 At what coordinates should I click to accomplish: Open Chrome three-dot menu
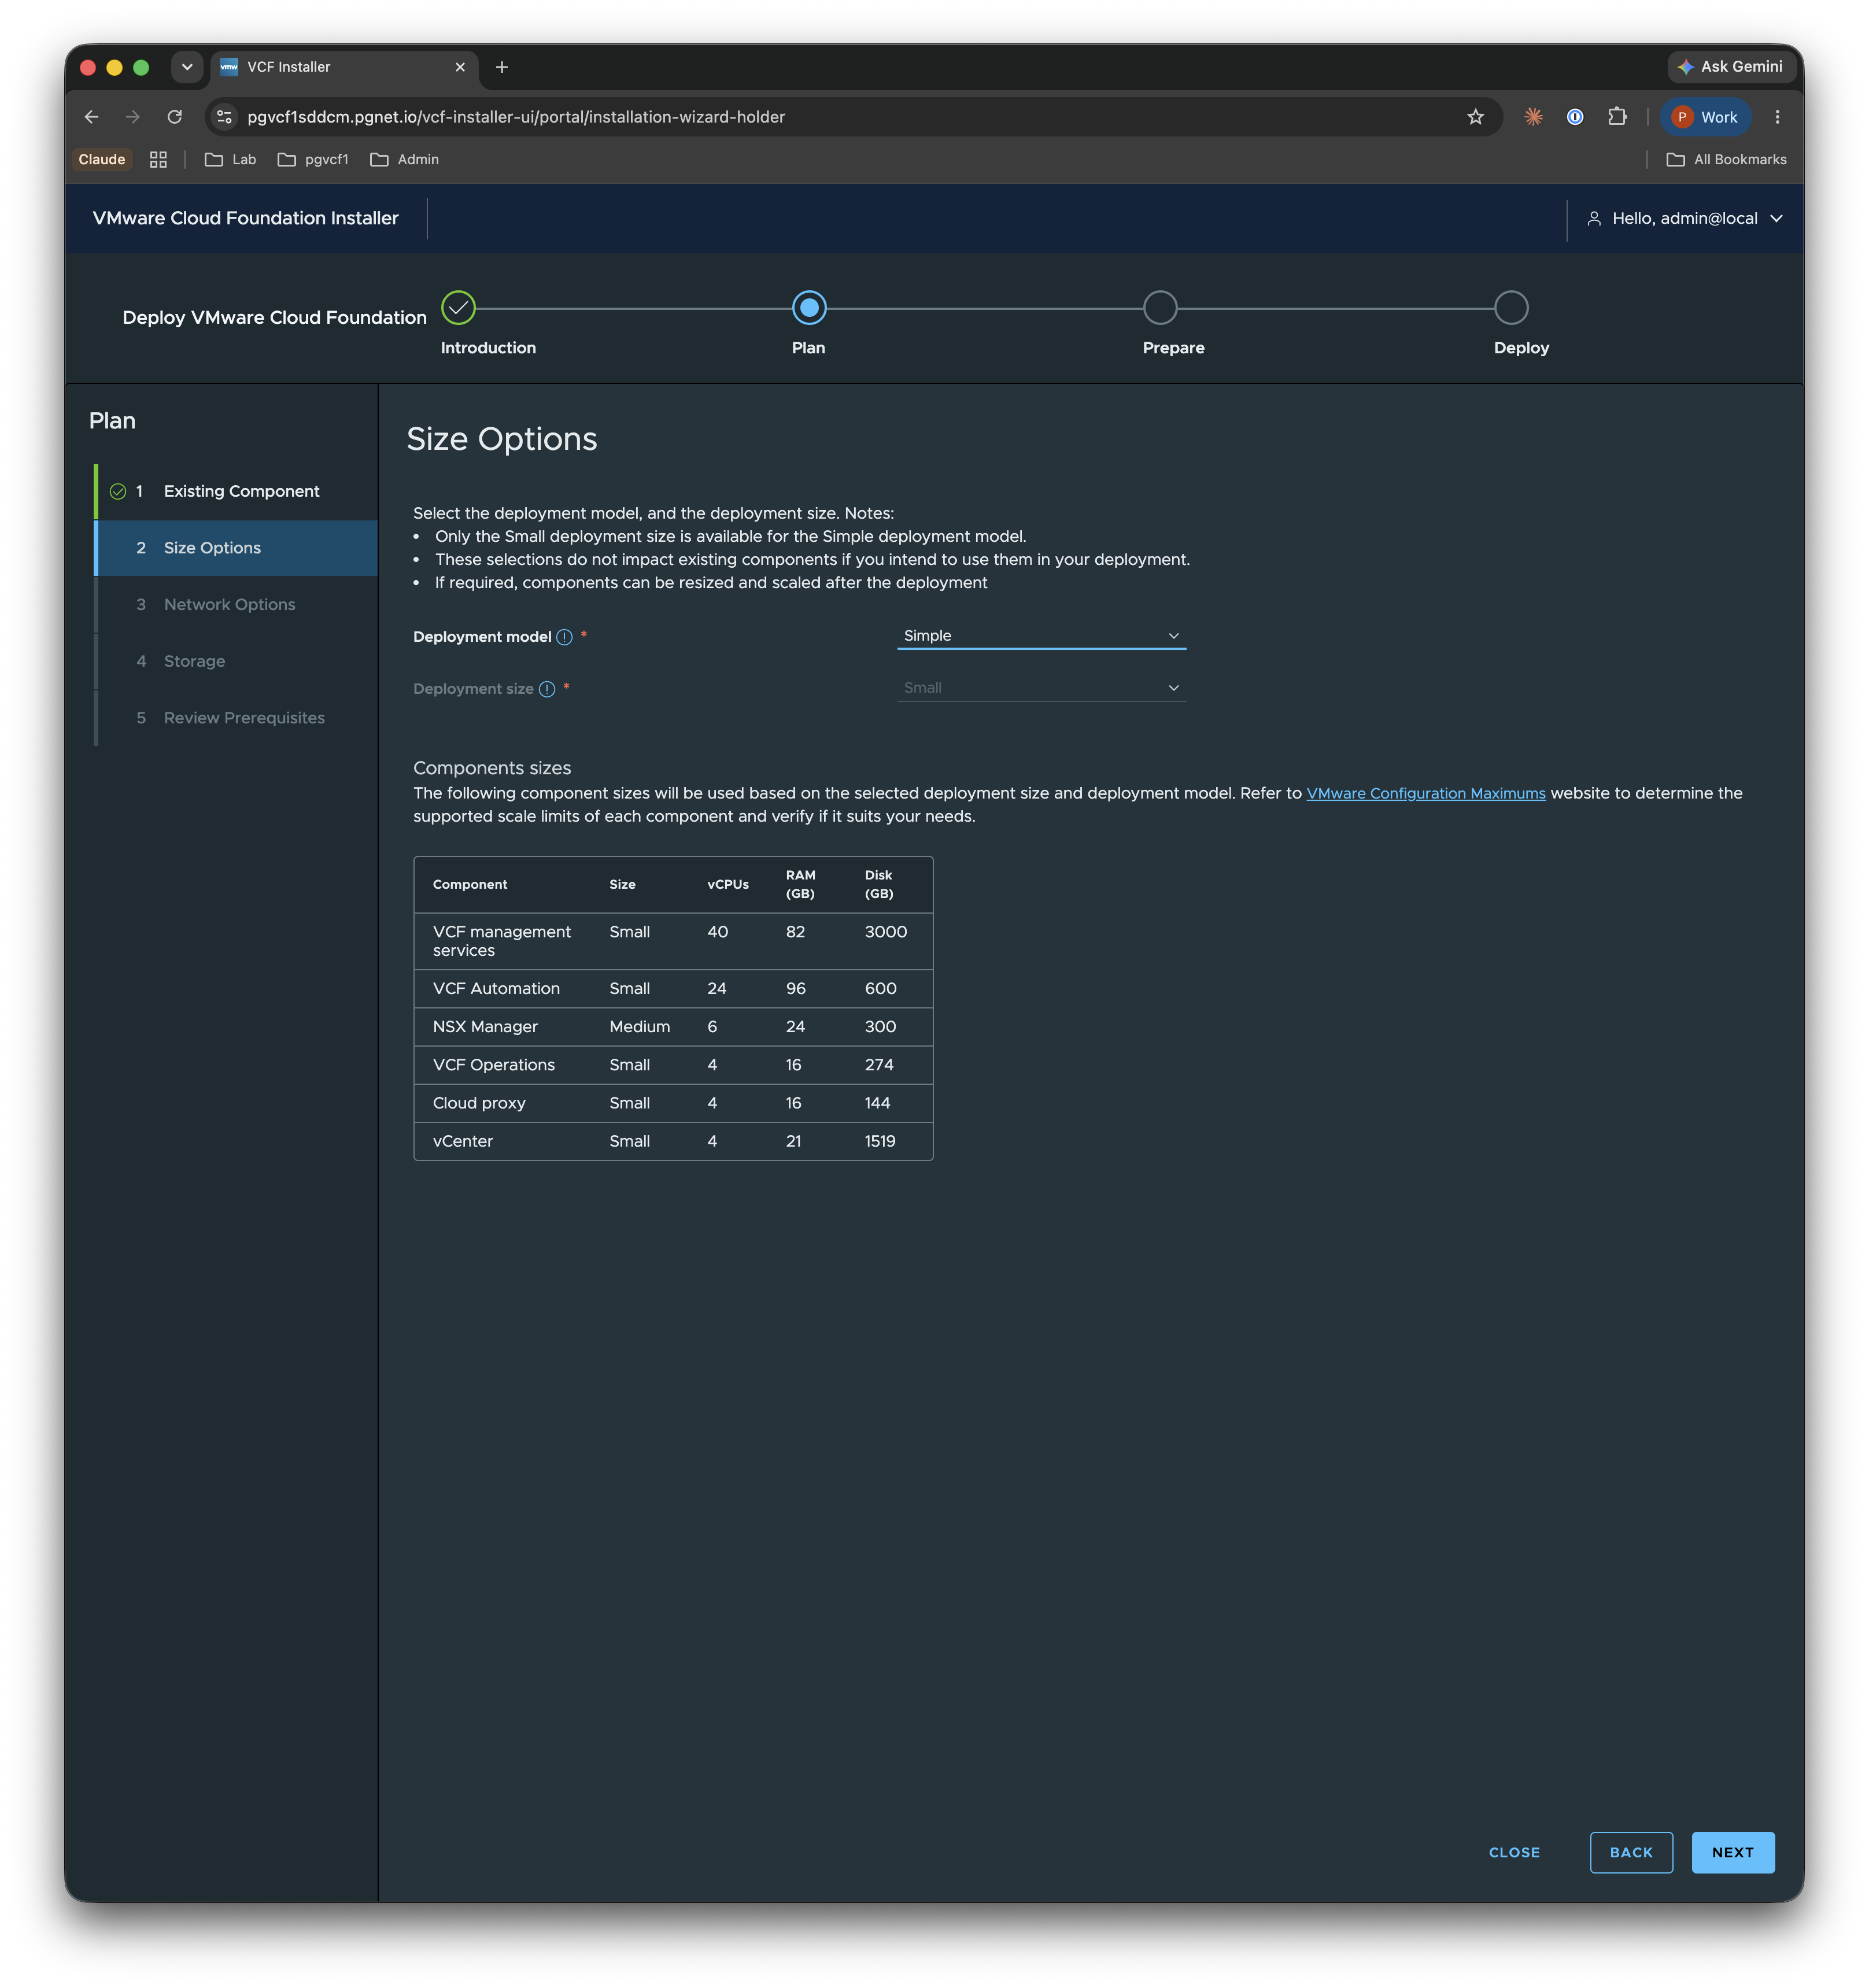point(1777,117)
